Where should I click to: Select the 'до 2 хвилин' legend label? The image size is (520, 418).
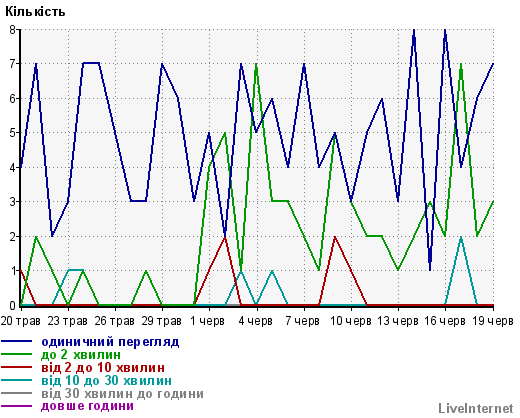click(81, 355)
